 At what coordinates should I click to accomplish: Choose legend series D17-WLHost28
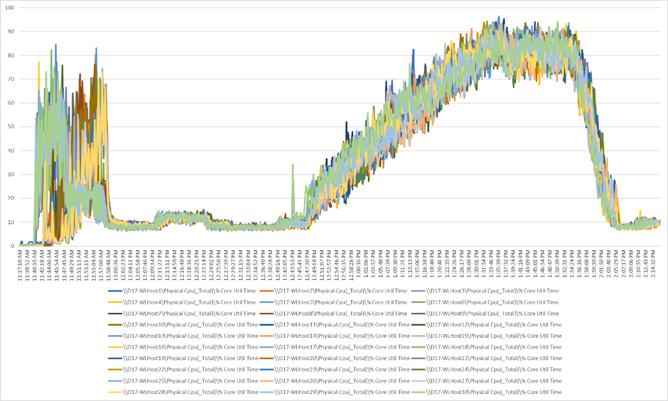click(x=183, y=392)
